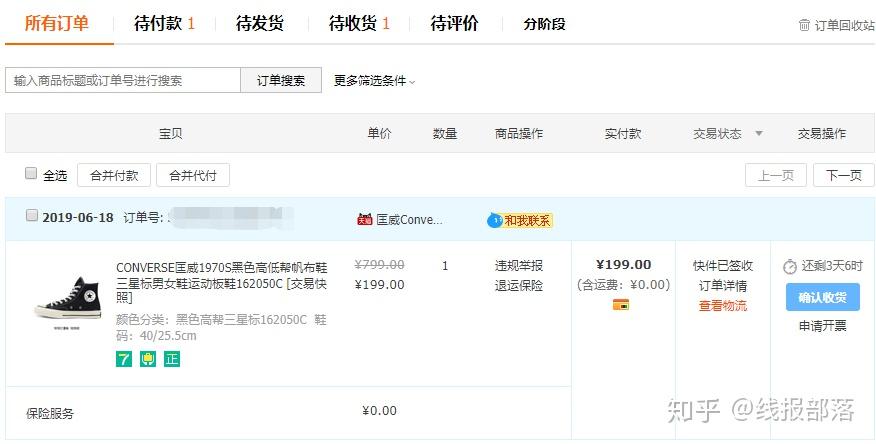Image resolution: width=876 pixels, height=444 pixels.
Task: Open the 待收货 tab
Action: pyautogui.click(x=359, y=23)
